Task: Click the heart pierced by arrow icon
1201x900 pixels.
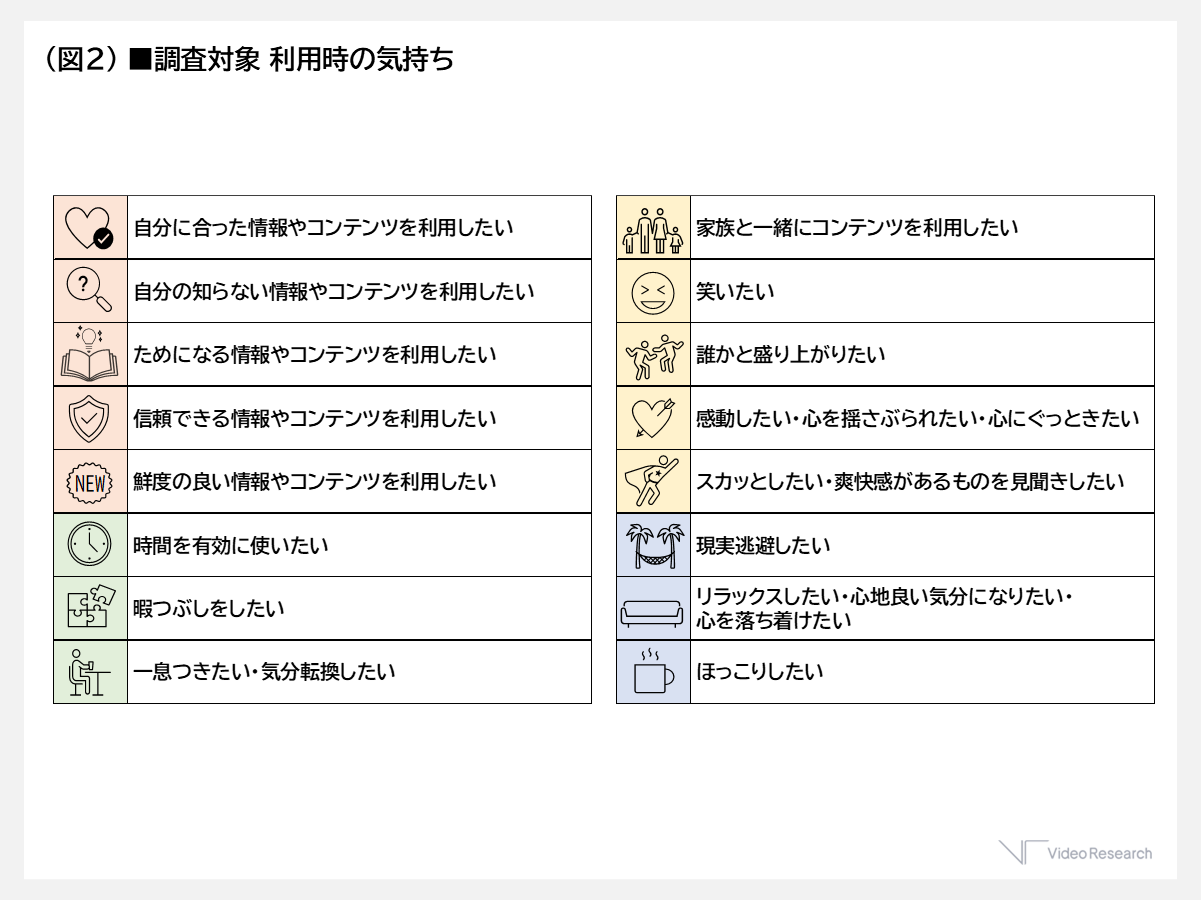Action: pyautogui.click(x=652, y=419)
